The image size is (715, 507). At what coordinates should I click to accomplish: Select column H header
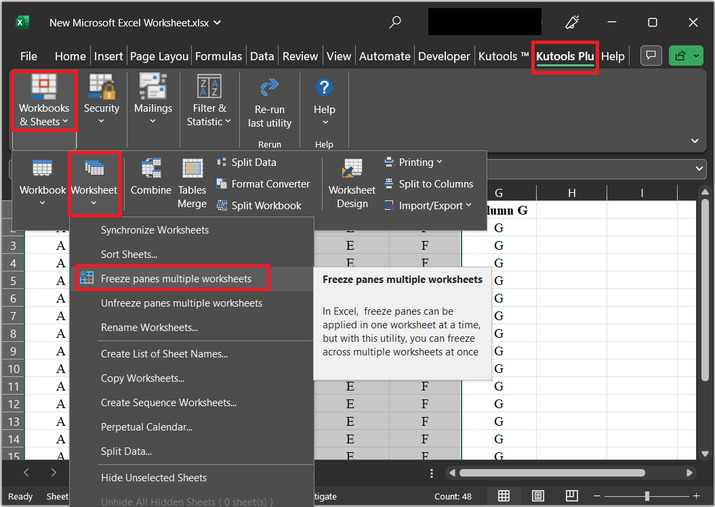(571, 193)
